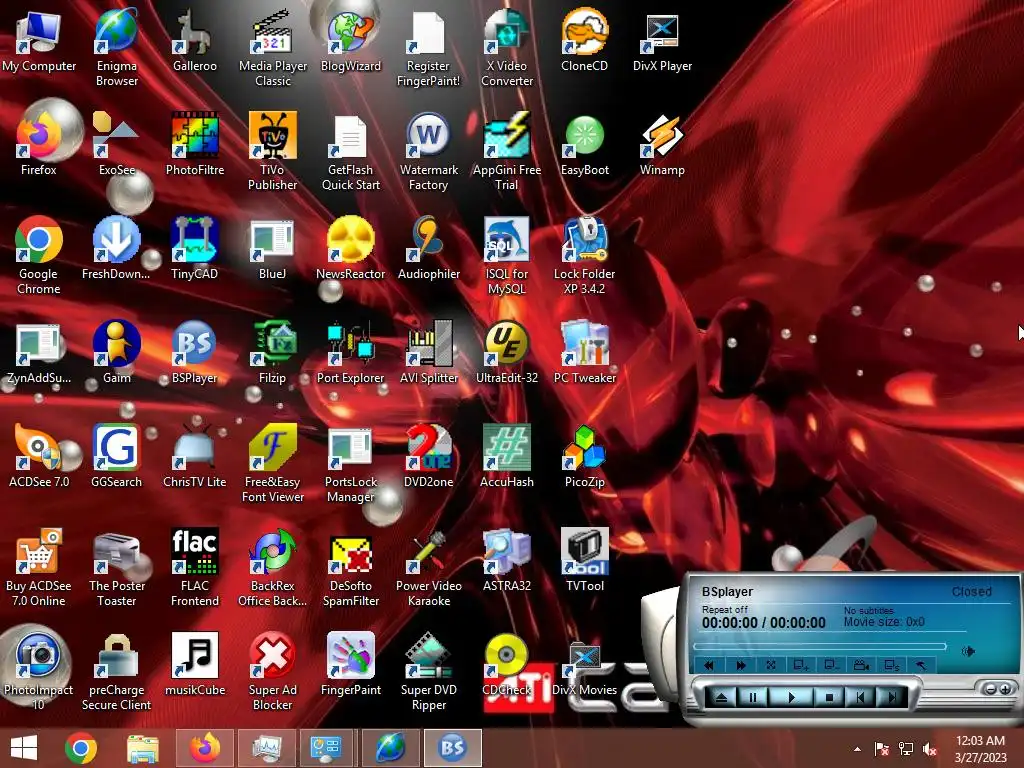Open the taskbar clock showing 12:03 AM

(980, 748)
